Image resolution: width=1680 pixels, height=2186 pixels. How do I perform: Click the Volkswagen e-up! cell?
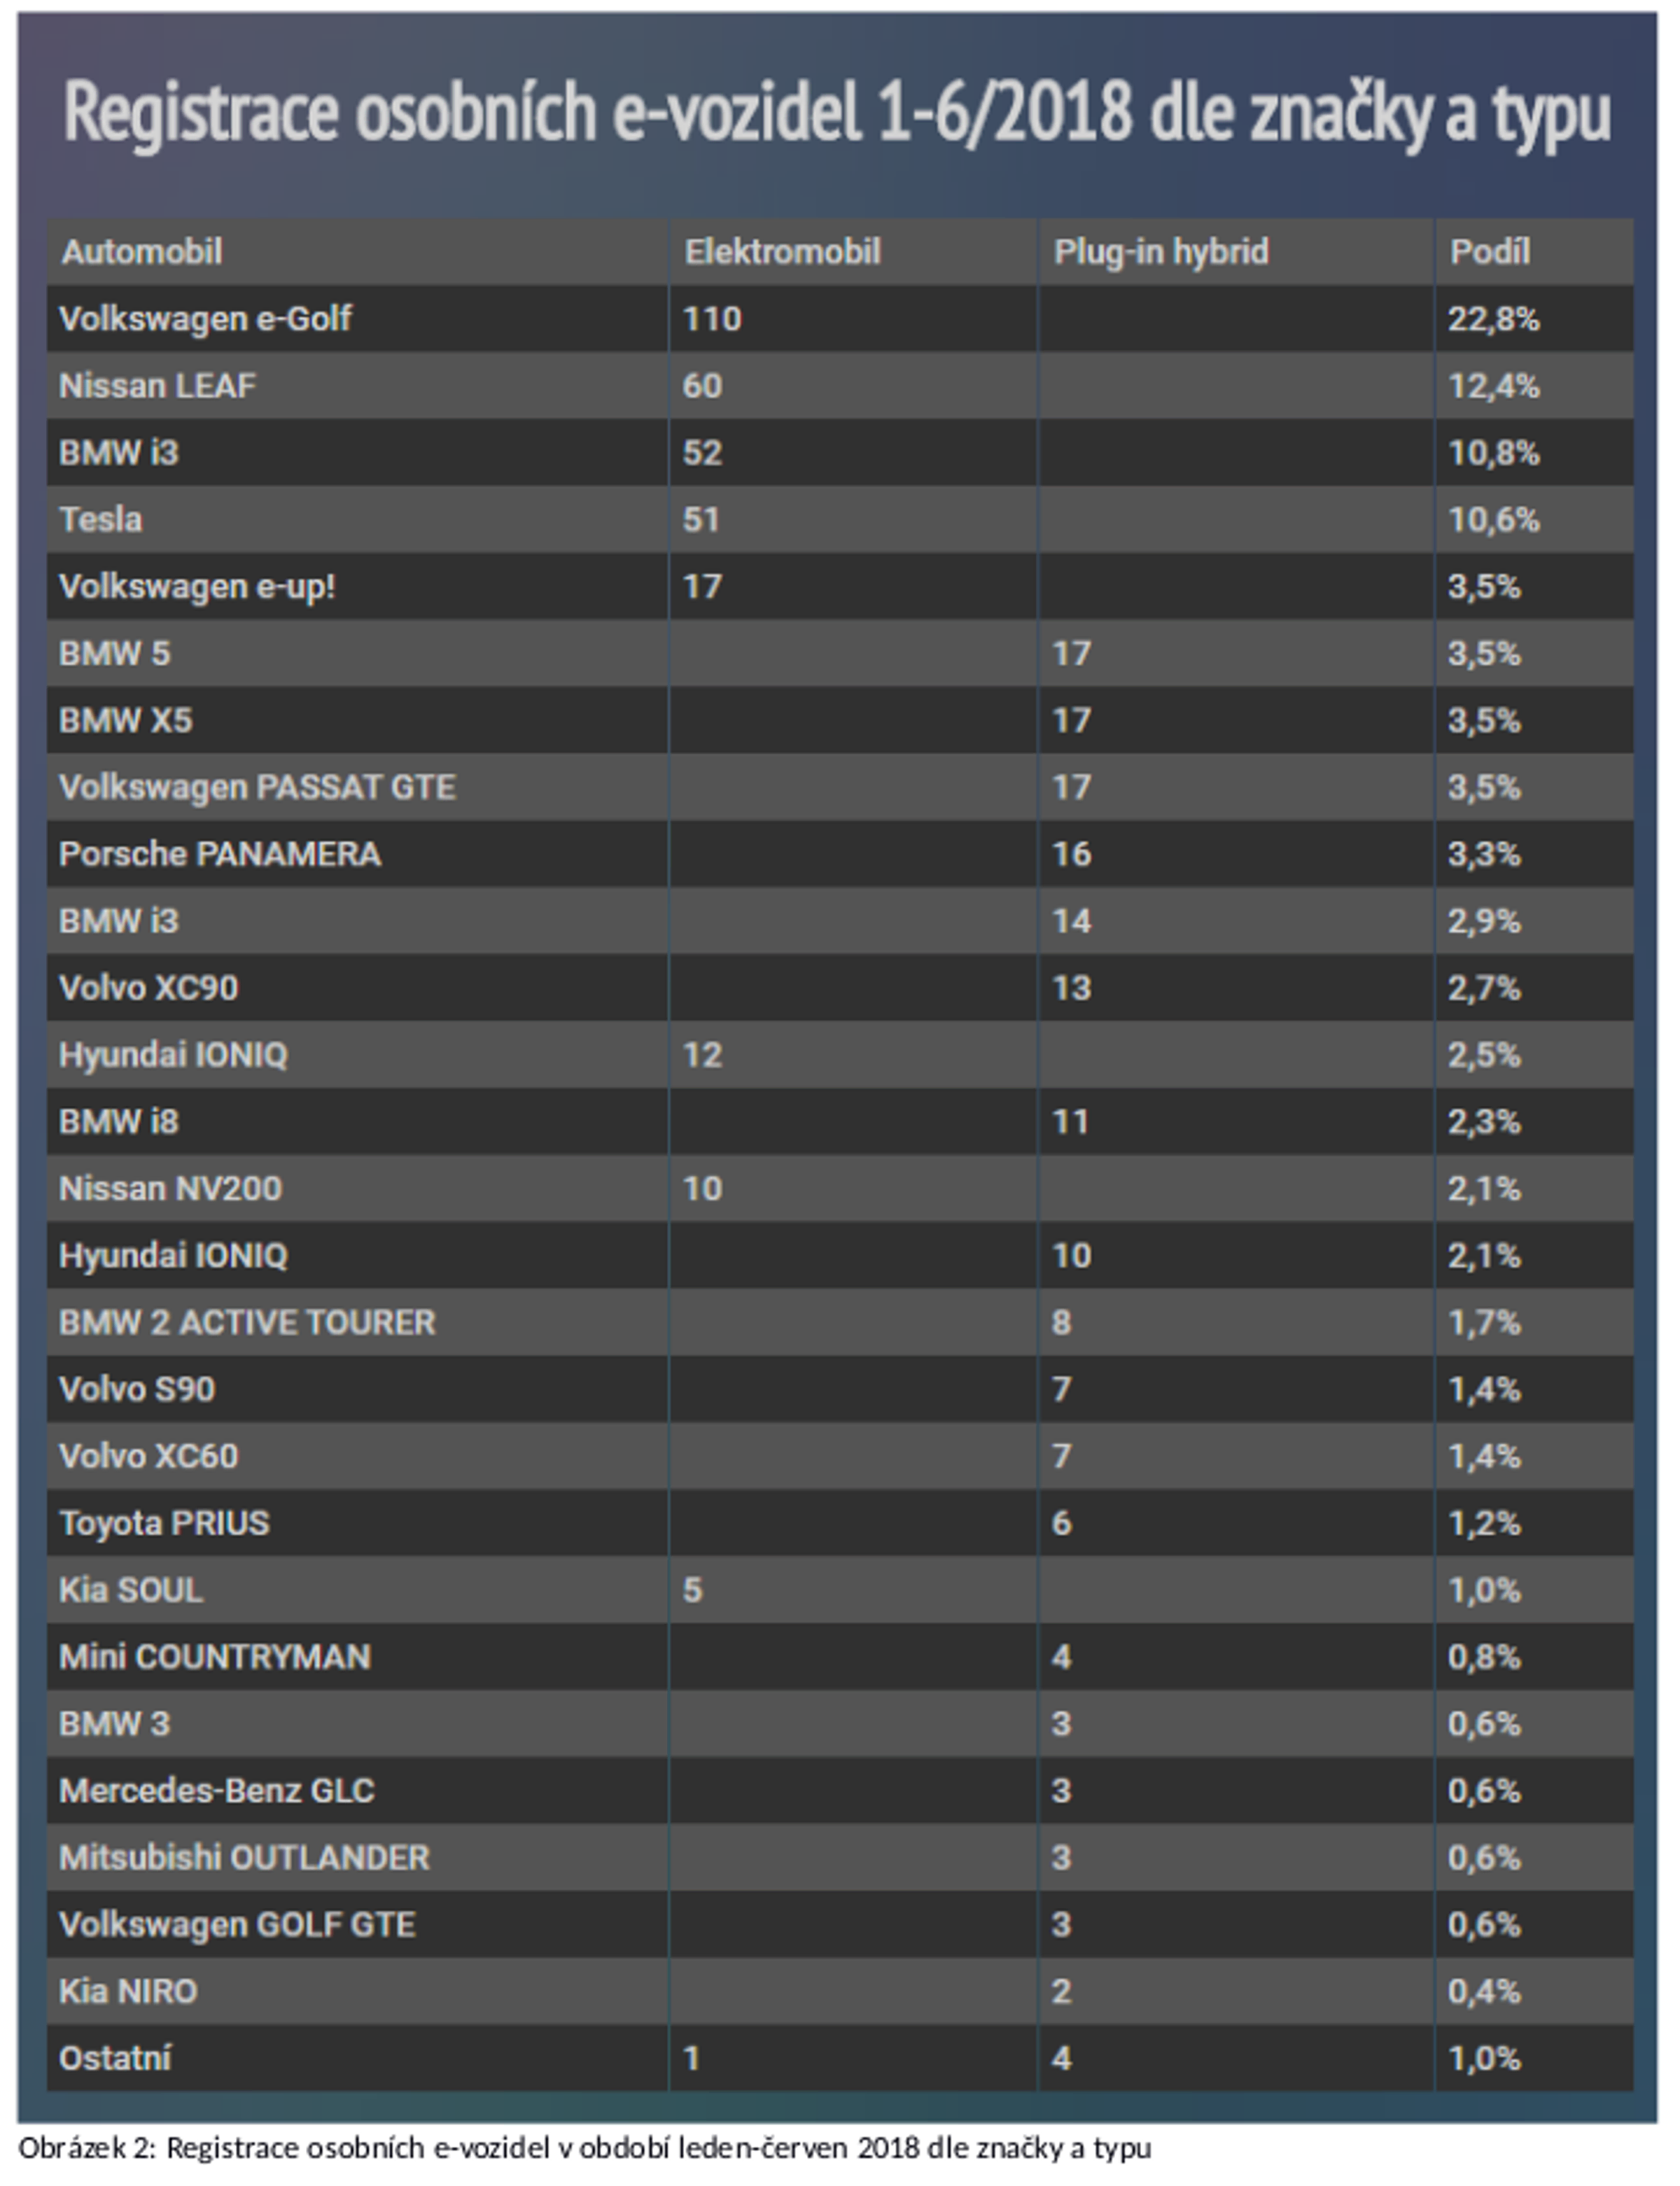(197, 586)
